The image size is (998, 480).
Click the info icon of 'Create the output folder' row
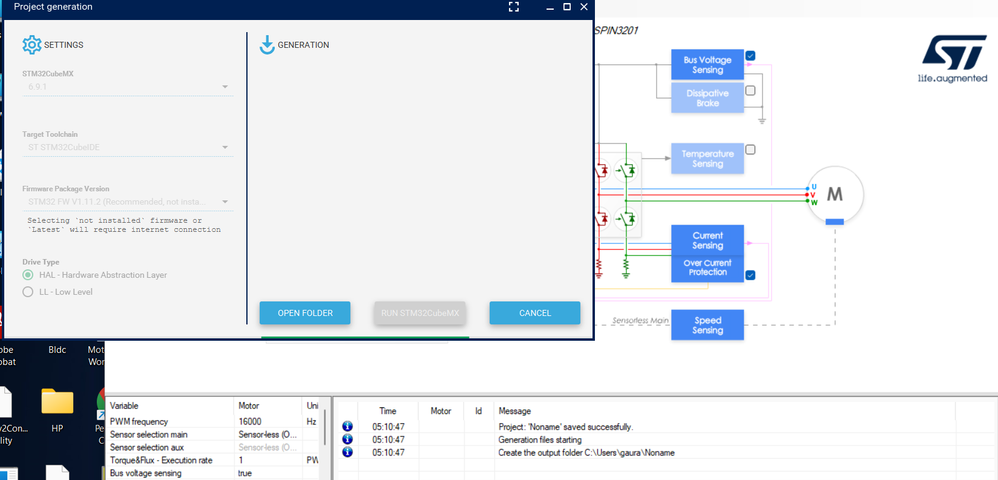click(347, 452)
